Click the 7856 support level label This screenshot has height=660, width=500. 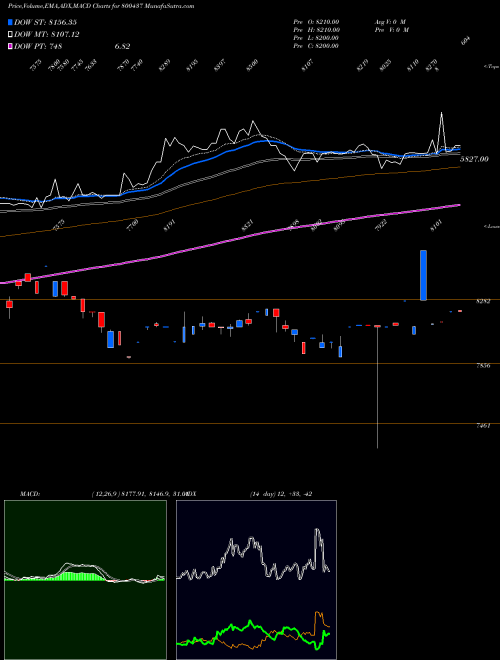pyautogui.click(x=483, y=365)
